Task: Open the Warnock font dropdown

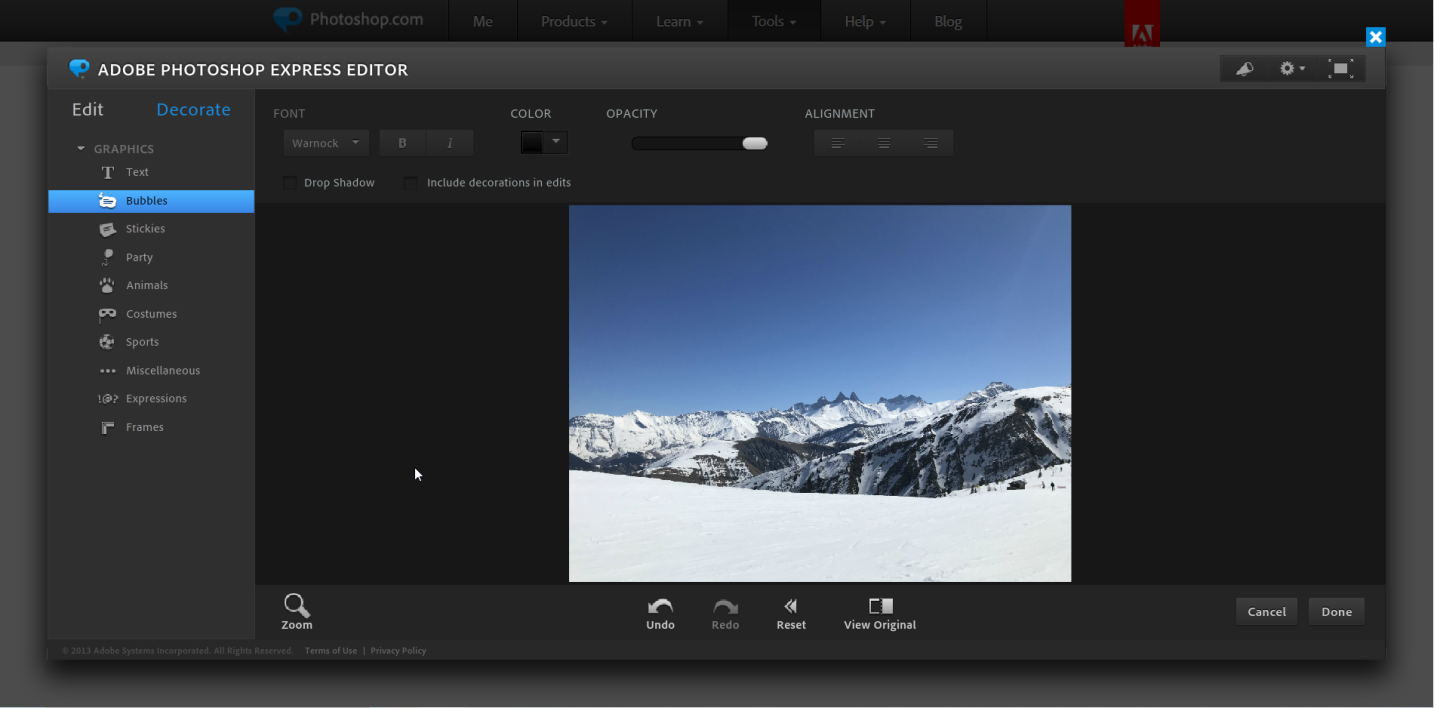Action: pyautogui.click(x=326, y=143)
